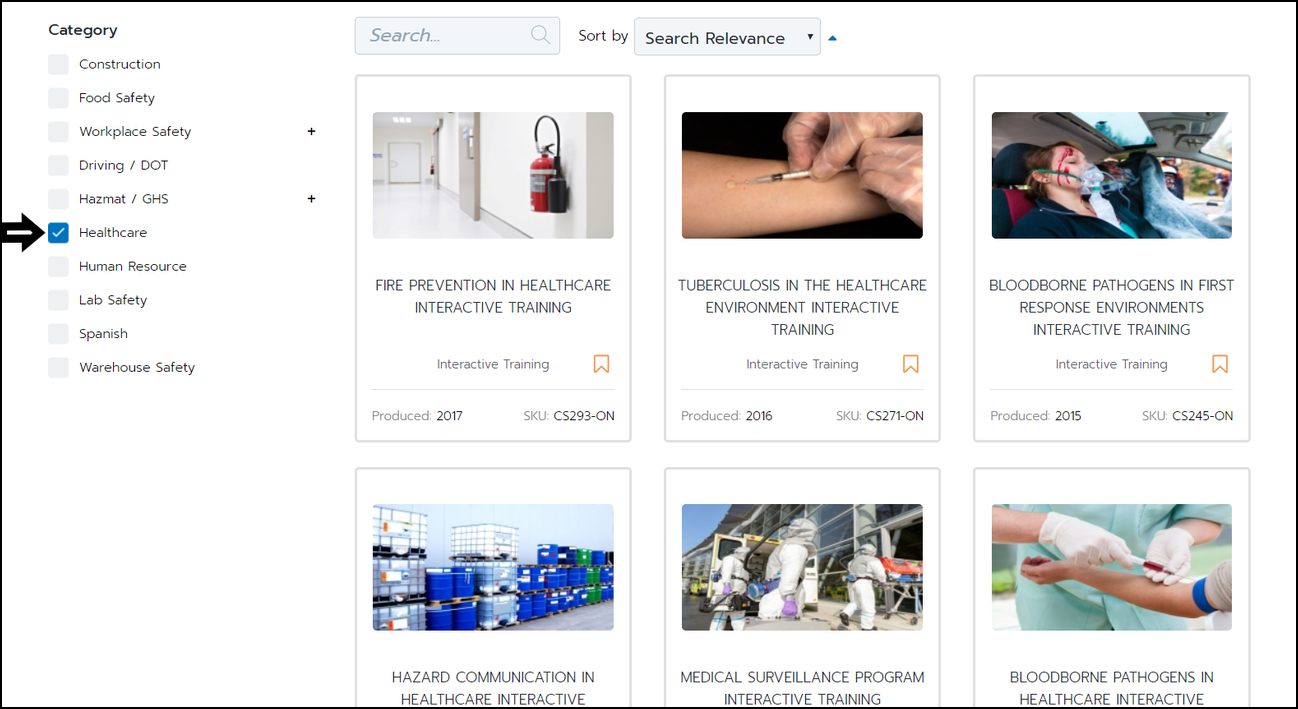Image resolution: width=1298 pixels, height=709 pixels.
Task: Click the tuberculosis skin test thumbnail
Action: (802, 175)
